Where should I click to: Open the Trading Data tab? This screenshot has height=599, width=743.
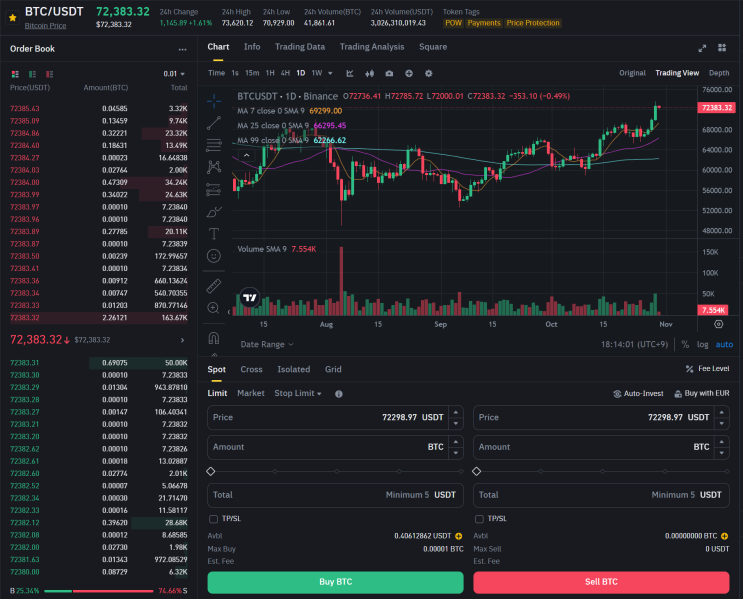pyautogui.click(x=300, y=47)
